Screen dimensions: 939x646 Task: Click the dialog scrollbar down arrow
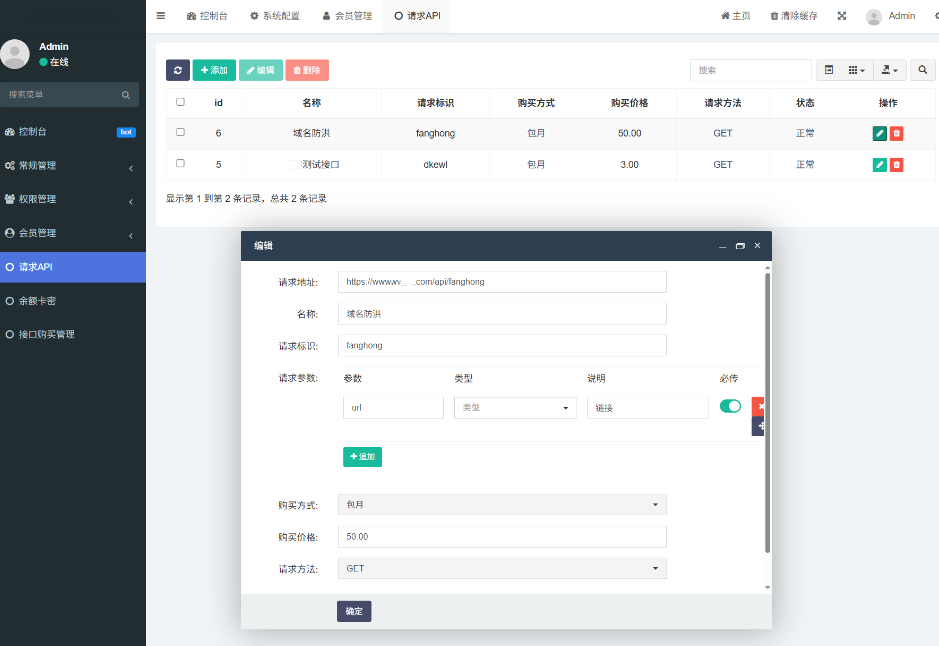tap(768, 587)
